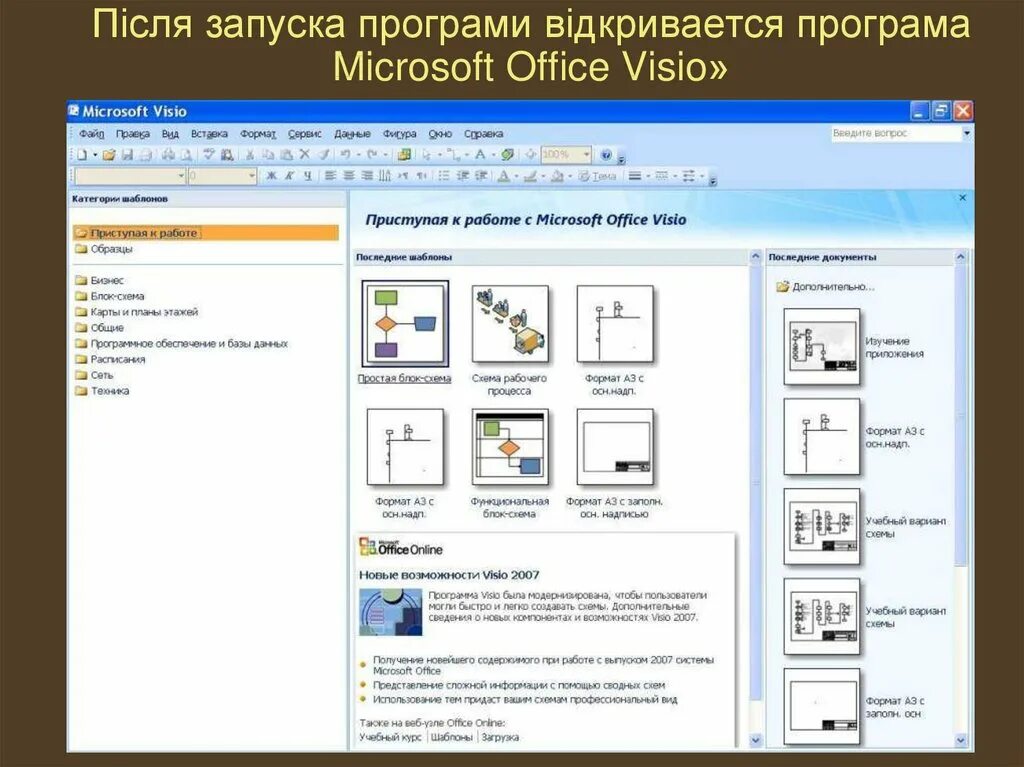
Task: Select the Образцы category
Action: pos(104,249)
